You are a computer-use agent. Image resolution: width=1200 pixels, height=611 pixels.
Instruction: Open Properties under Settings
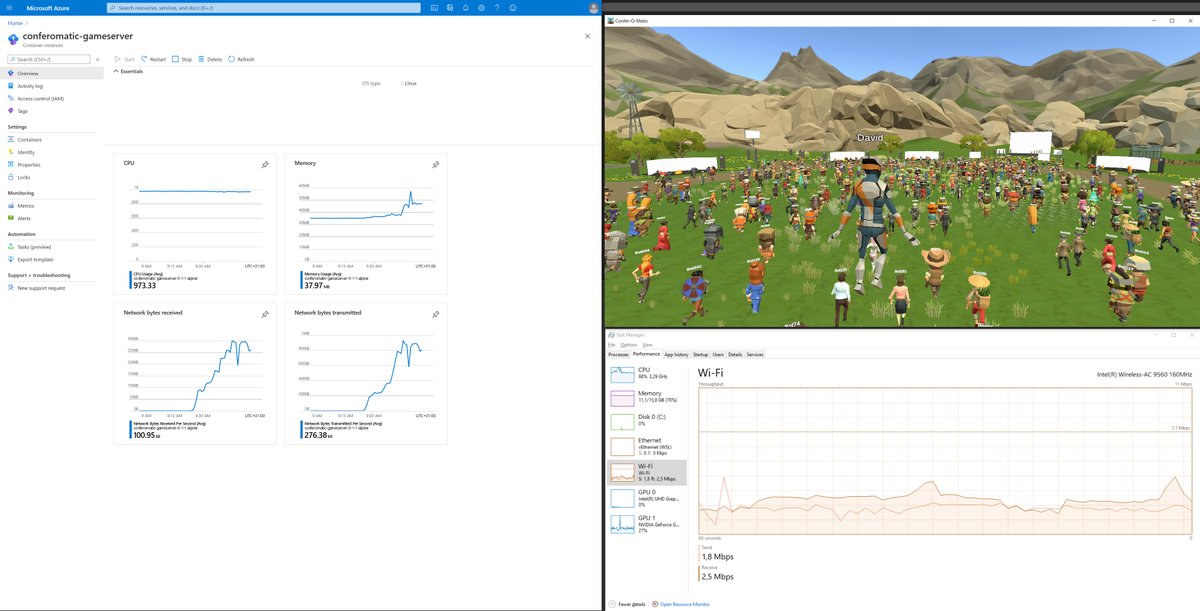coord(52,164)
